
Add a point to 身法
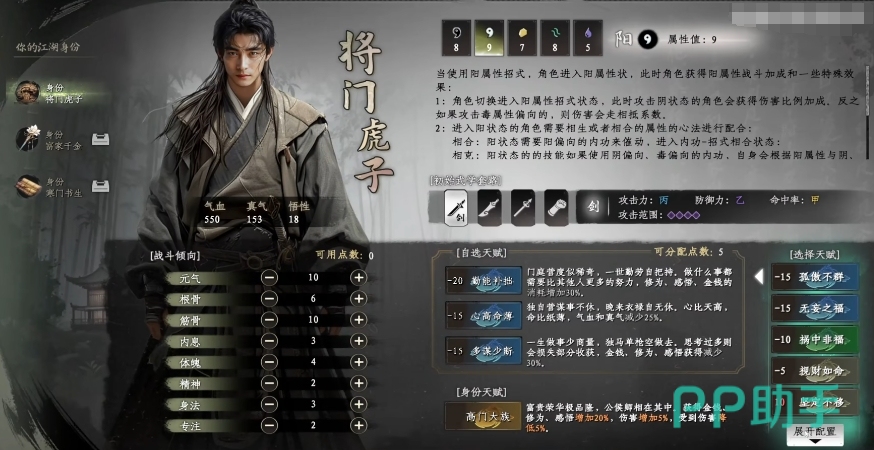(358, 404)
